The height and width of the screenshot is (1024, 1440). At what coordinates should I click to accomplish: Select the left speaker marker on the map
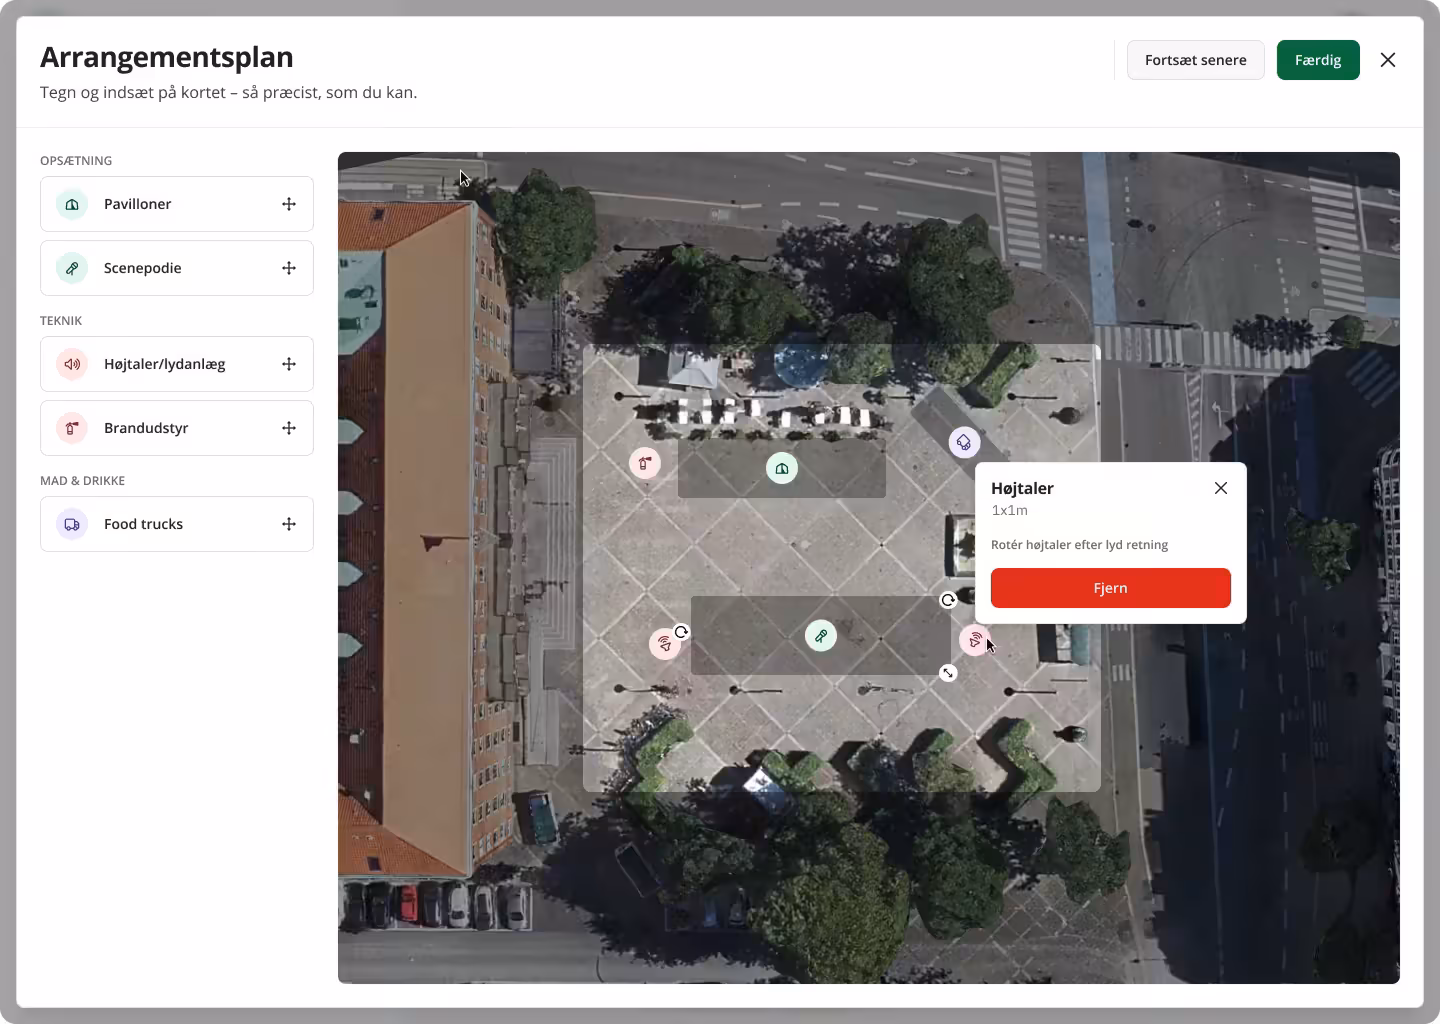pyautogui.click(x=665, y=644)
